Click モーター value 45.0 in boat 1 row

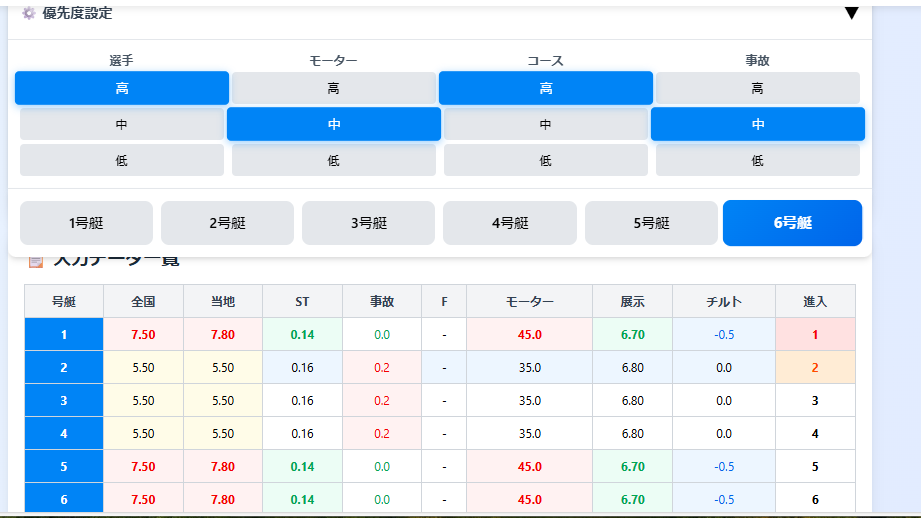coord(530,335)
